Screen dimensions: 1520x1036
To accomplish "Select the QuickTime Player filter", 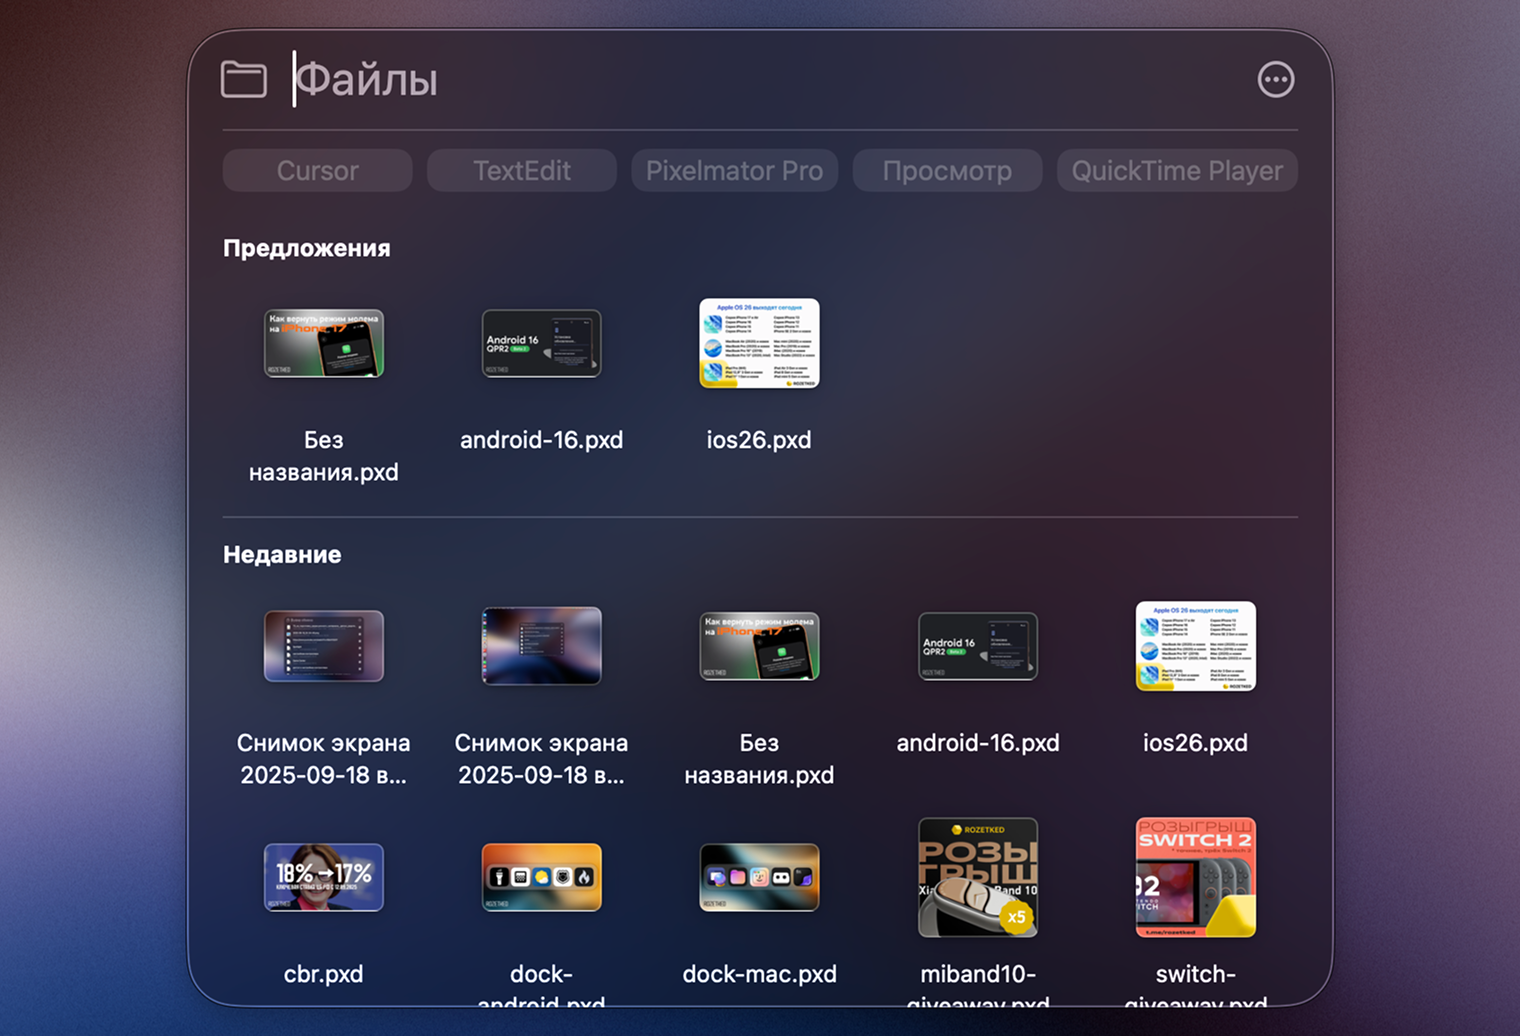I will (x=1177, y=170).
